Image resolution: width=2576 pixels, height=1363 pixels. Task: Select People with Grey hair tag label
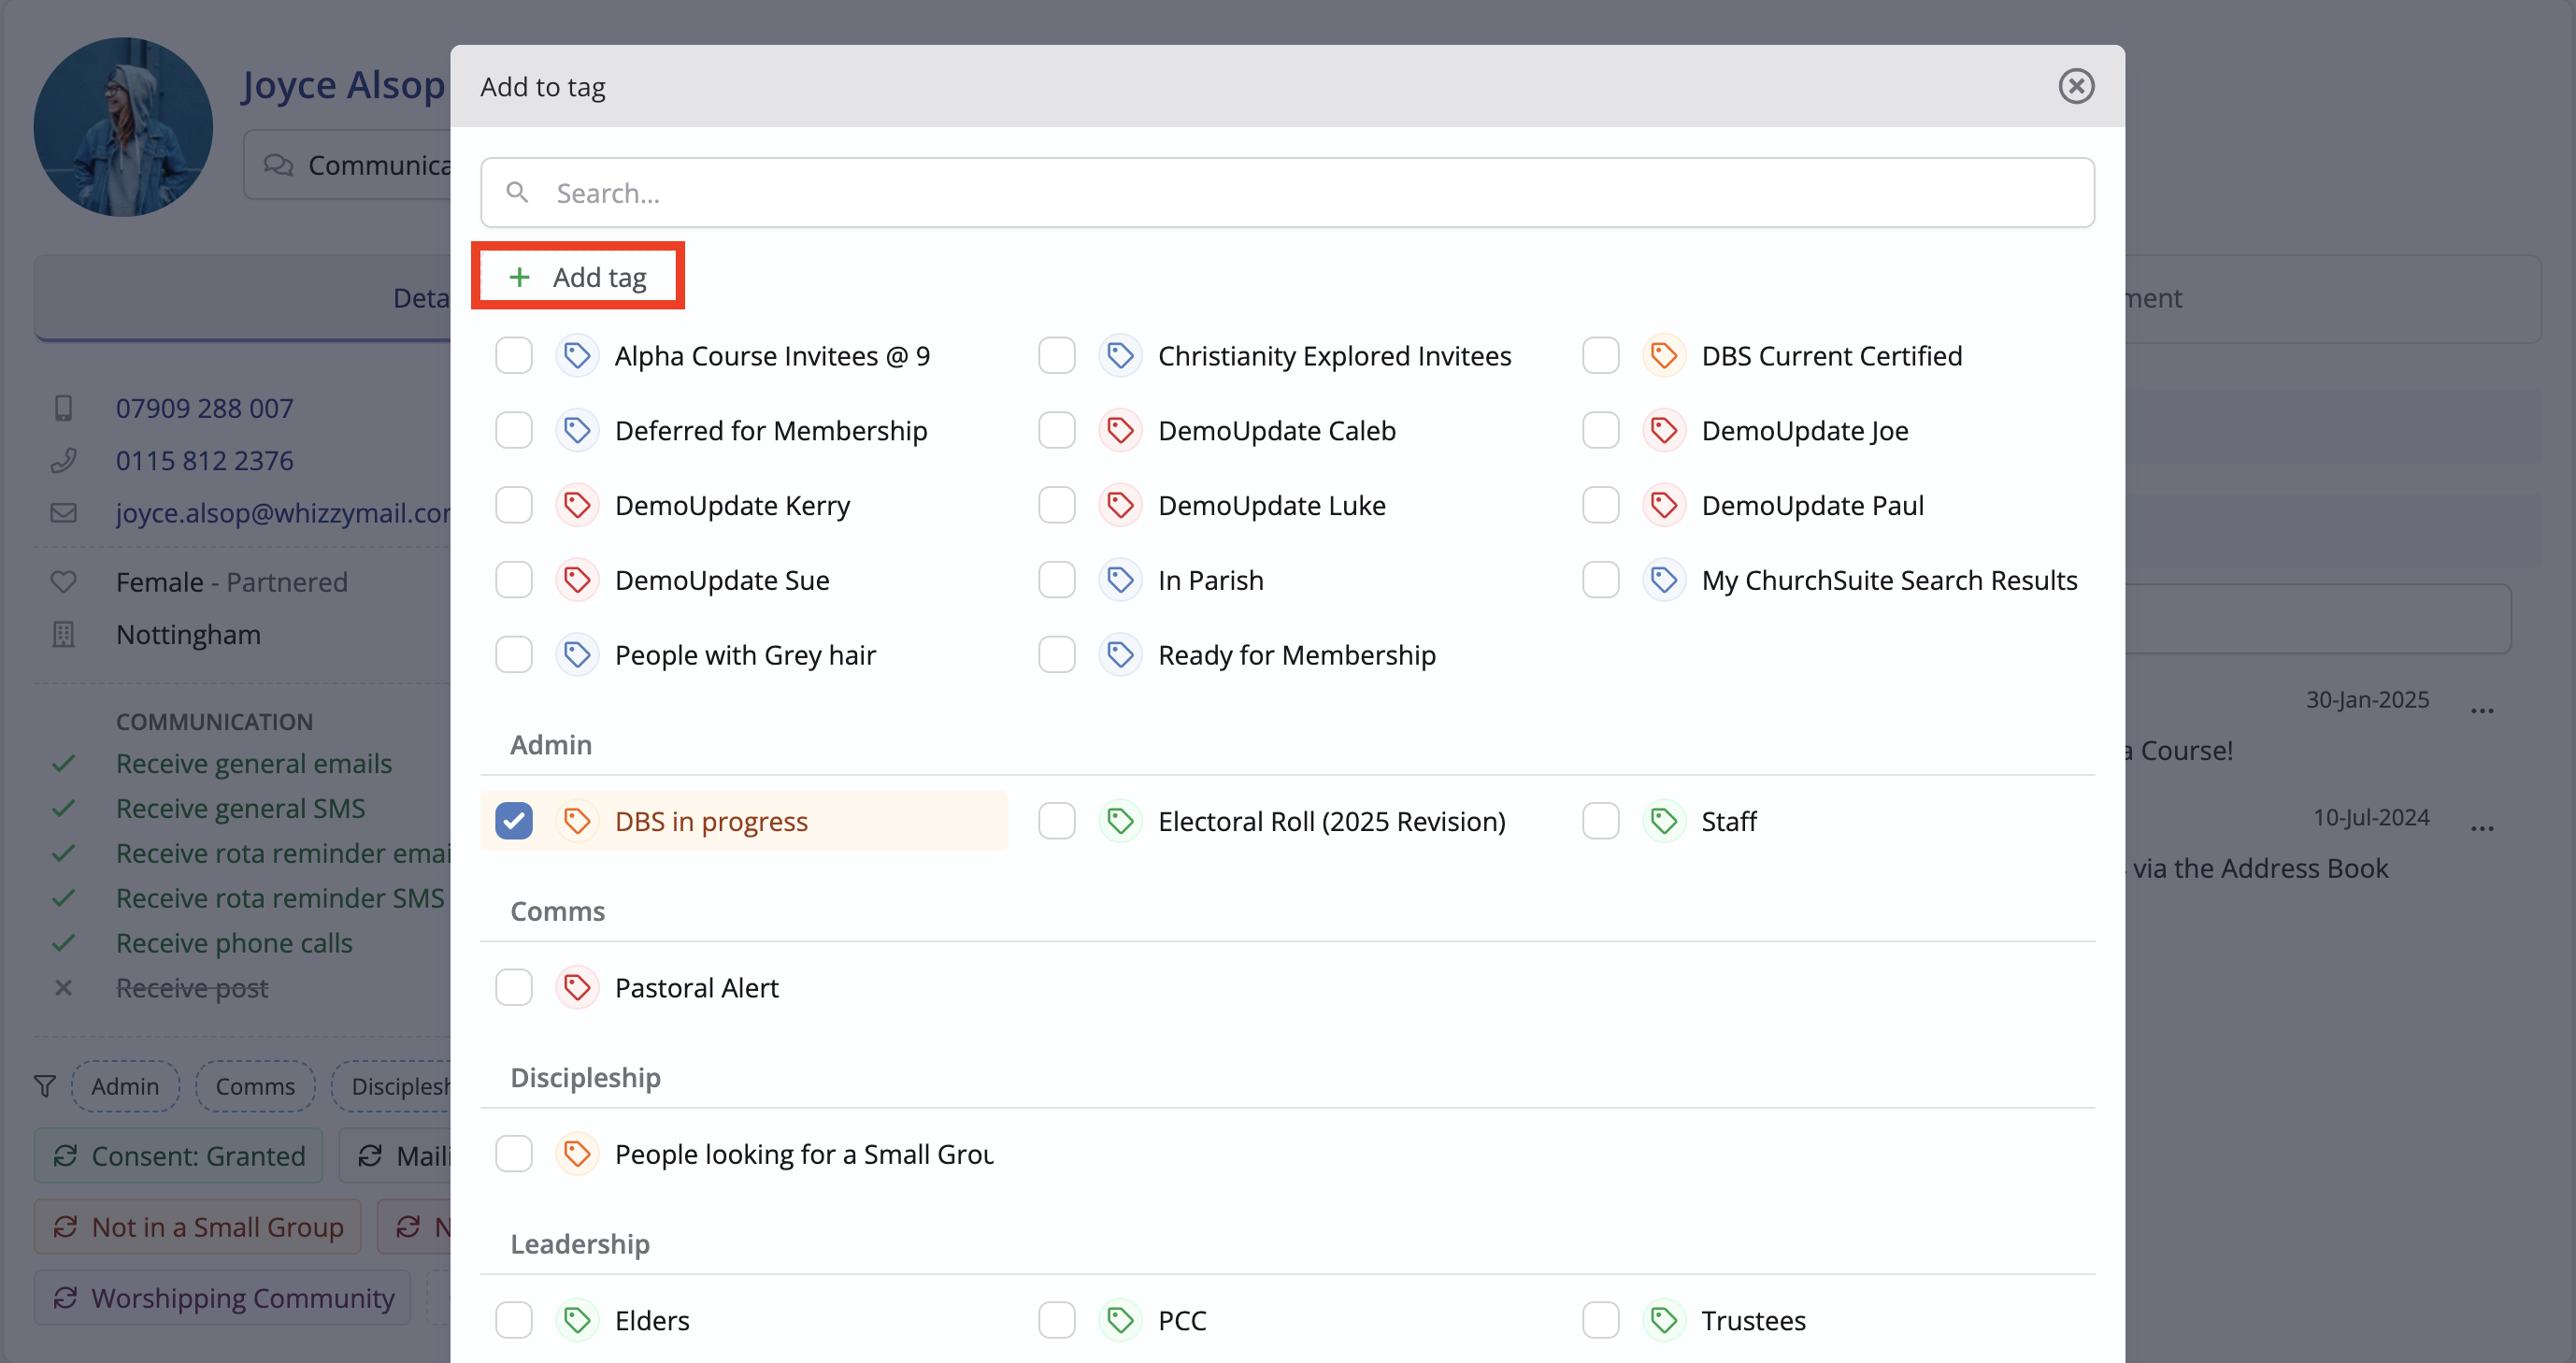pos(745,655)
